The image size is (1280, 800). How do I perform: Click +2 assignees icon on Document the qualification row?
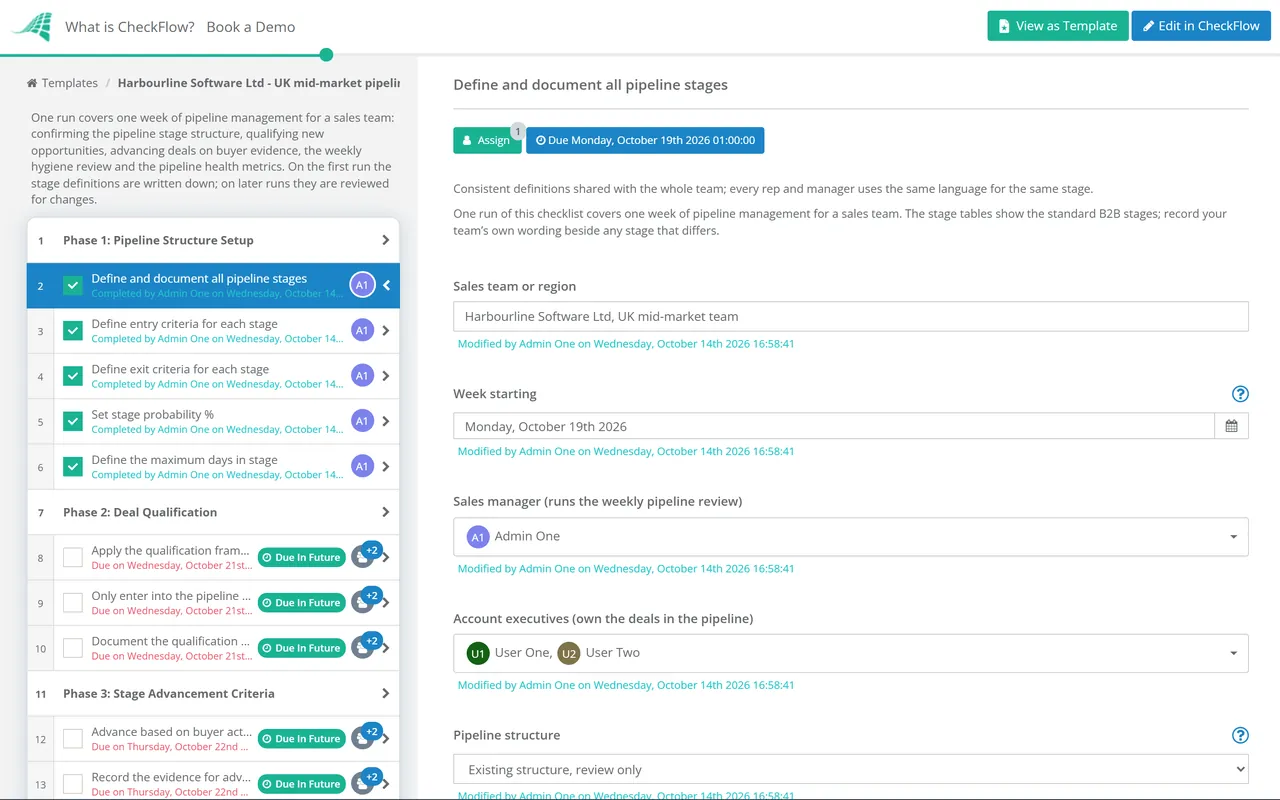pyautogui.click(x=366, y=645)
